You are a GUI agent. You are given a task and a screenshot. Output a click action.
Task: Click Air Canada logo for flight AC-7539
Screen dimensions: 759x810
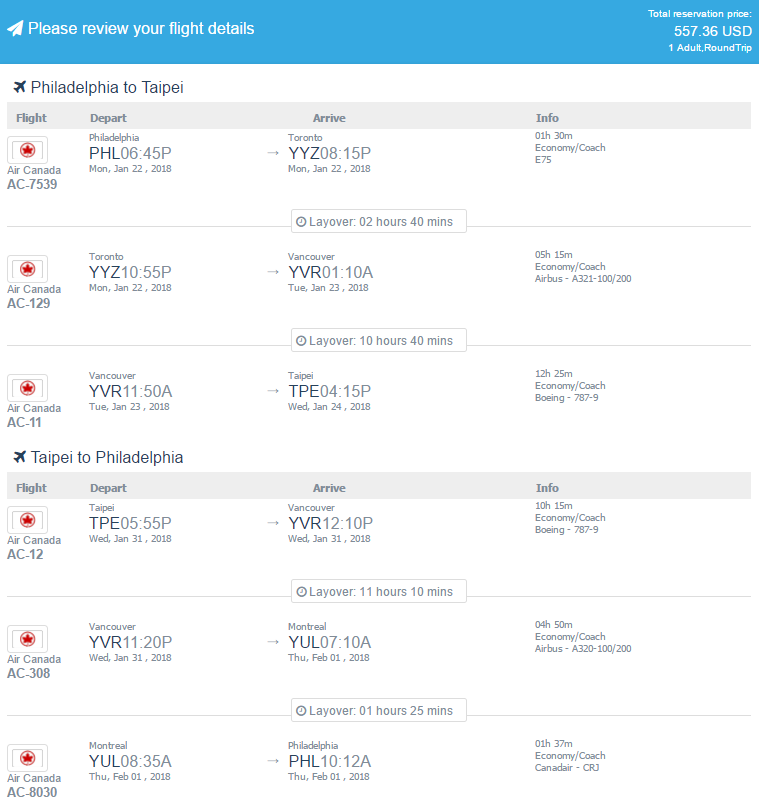[27, 150]
